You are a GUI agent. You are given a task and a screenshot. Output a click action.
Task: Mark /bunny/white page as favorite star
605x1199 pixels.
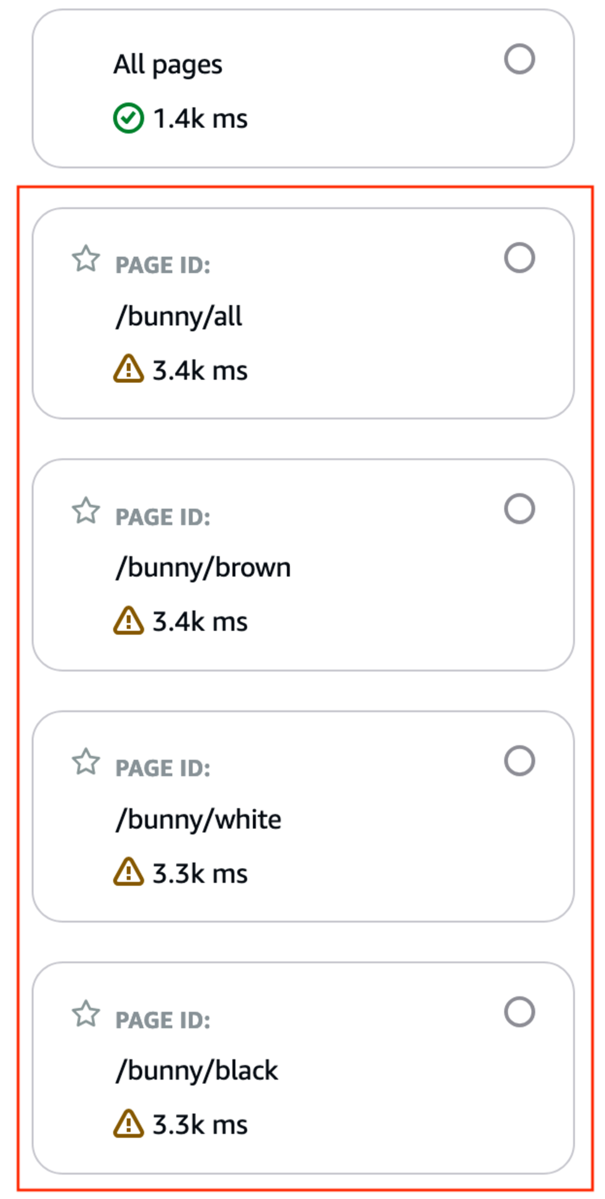tap(86, 762)
